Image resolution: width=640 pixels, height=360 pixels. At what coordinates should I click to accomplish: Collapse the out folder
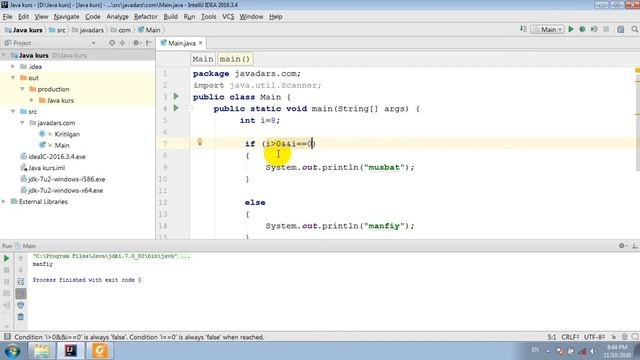click(x=13, y=78)
